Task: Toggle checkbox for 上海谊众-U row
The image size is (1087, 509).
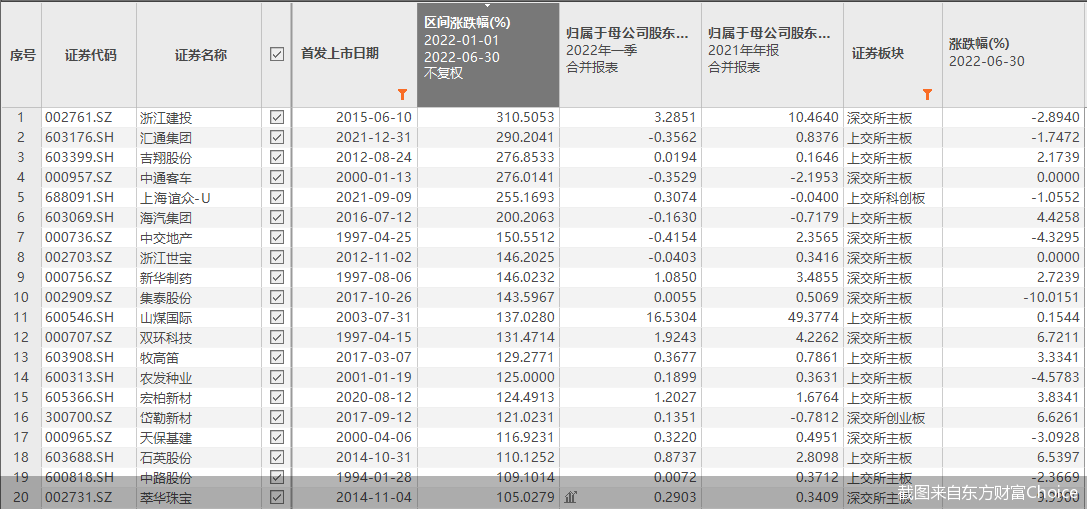Action: click(x=277, y=197)
